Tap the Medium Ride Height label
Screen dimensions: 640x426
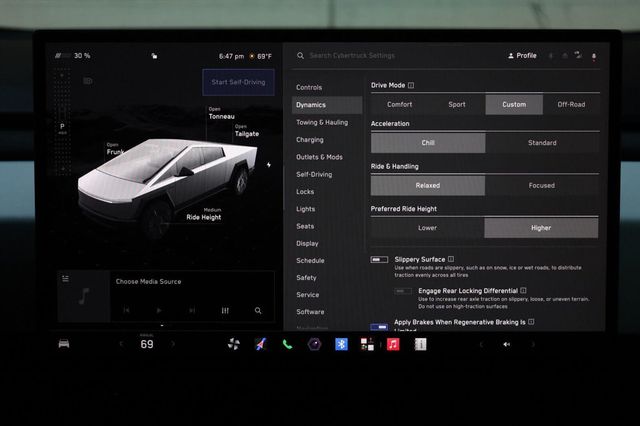pyautogui.click(x=204, y=214)
